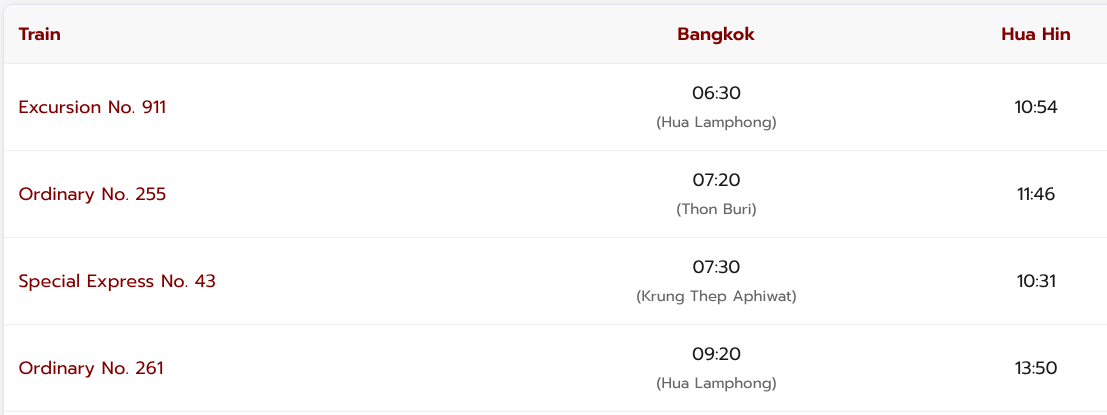1107x415 pixels.
Task: Open the Excursion No. 911 train link
Action: click(x=92, y=107)
